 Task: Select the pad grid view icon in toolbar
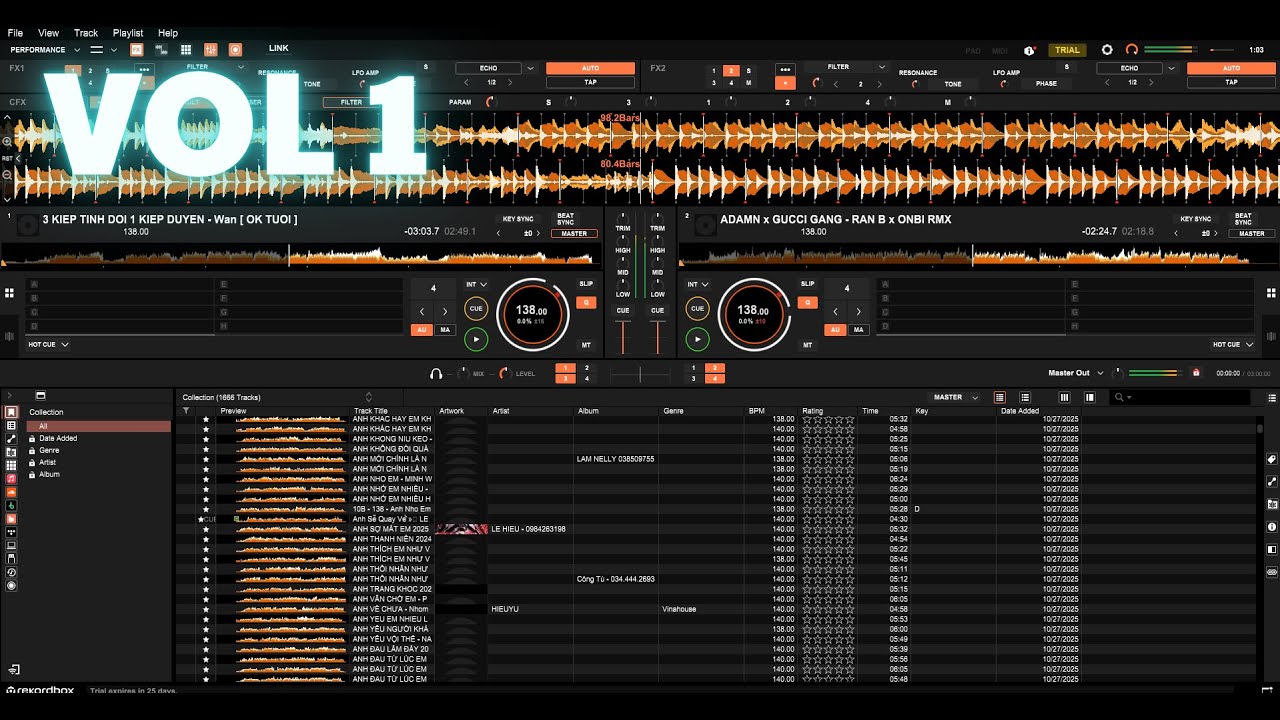[185, 49]
